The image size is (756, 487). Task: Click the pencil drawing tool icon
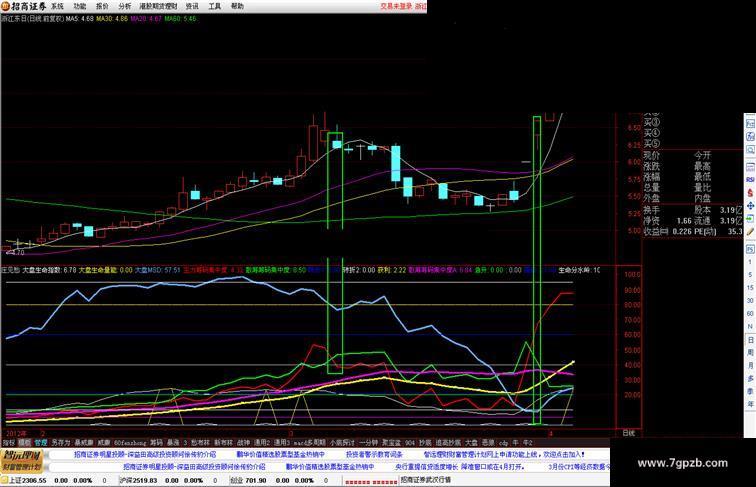click(750, 231)
